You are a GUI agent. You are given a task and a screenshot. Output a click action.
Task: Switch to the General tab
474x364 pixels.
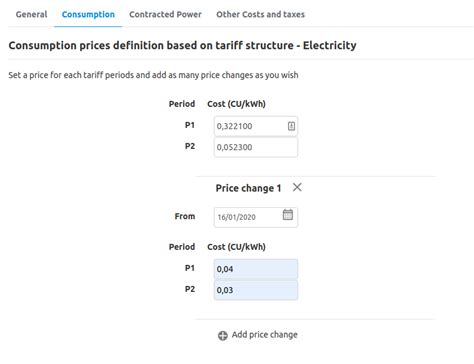tap(31, 14)
